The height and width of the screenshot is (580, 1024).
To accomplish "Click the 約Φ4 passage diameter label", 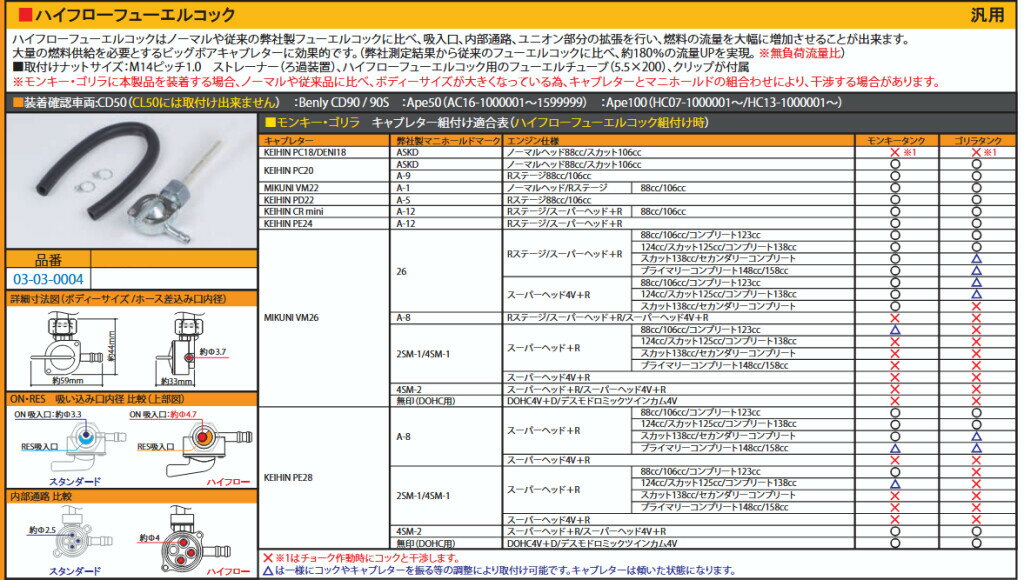I will click(150, 538).
